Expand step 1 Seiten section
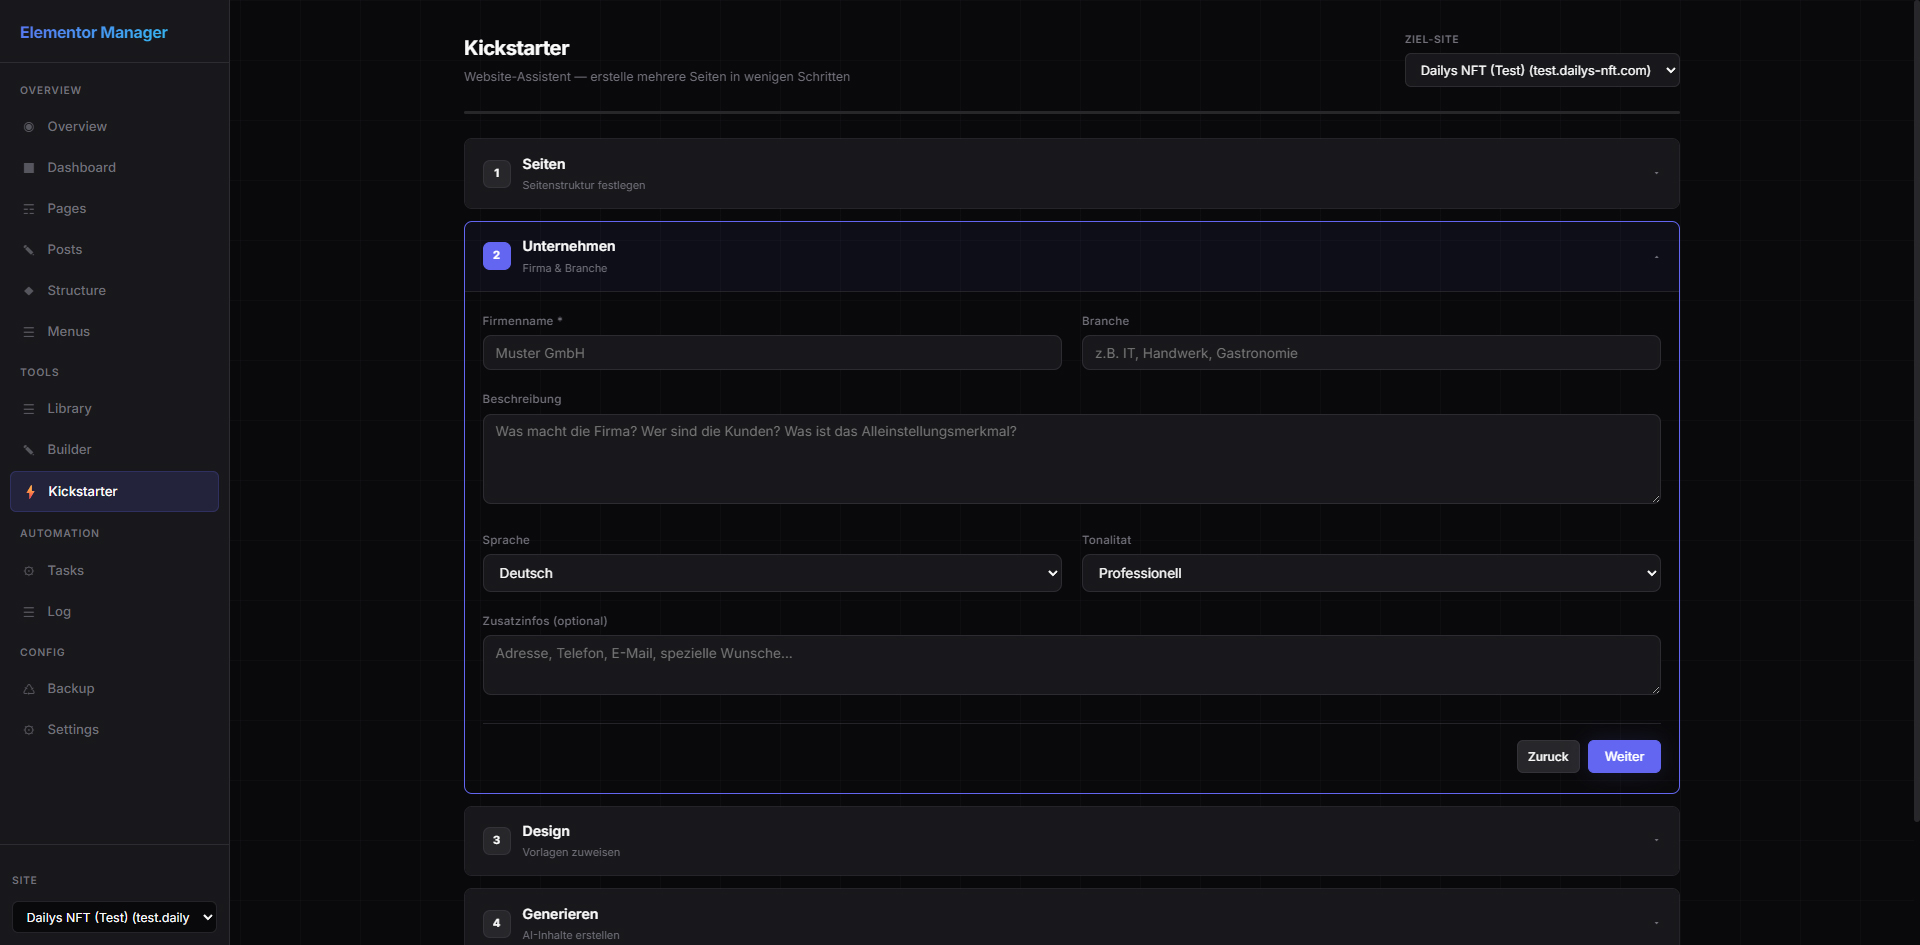 [x=1070, y=173]
